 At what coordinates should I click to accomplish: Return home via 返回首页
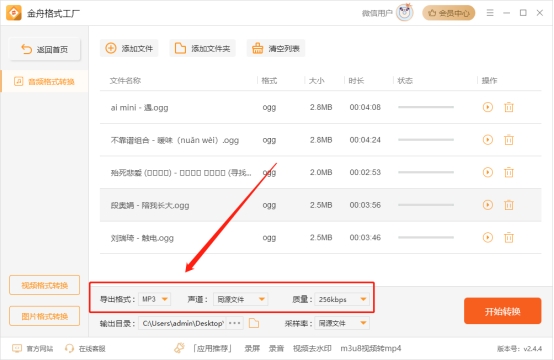[x=45, y=49]
